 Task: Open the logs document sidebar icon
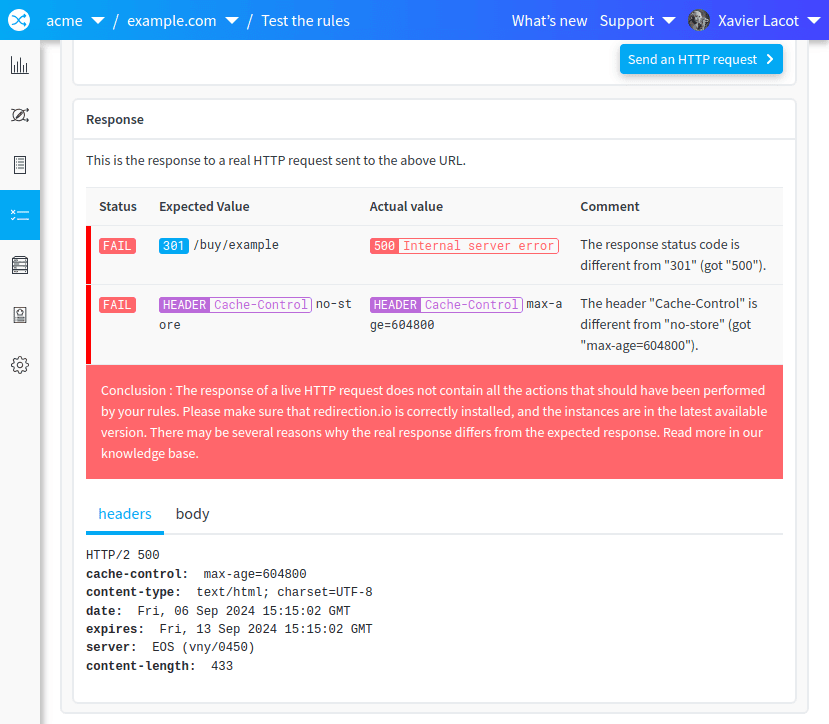coord(20,165)
